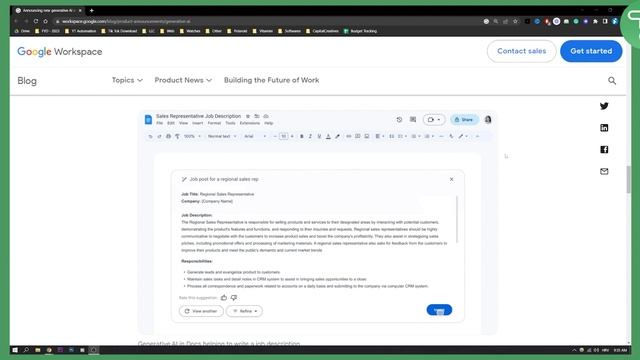
Task: Open the Docs zoom 100% dropdown
Action: click(x=192, y=136)
